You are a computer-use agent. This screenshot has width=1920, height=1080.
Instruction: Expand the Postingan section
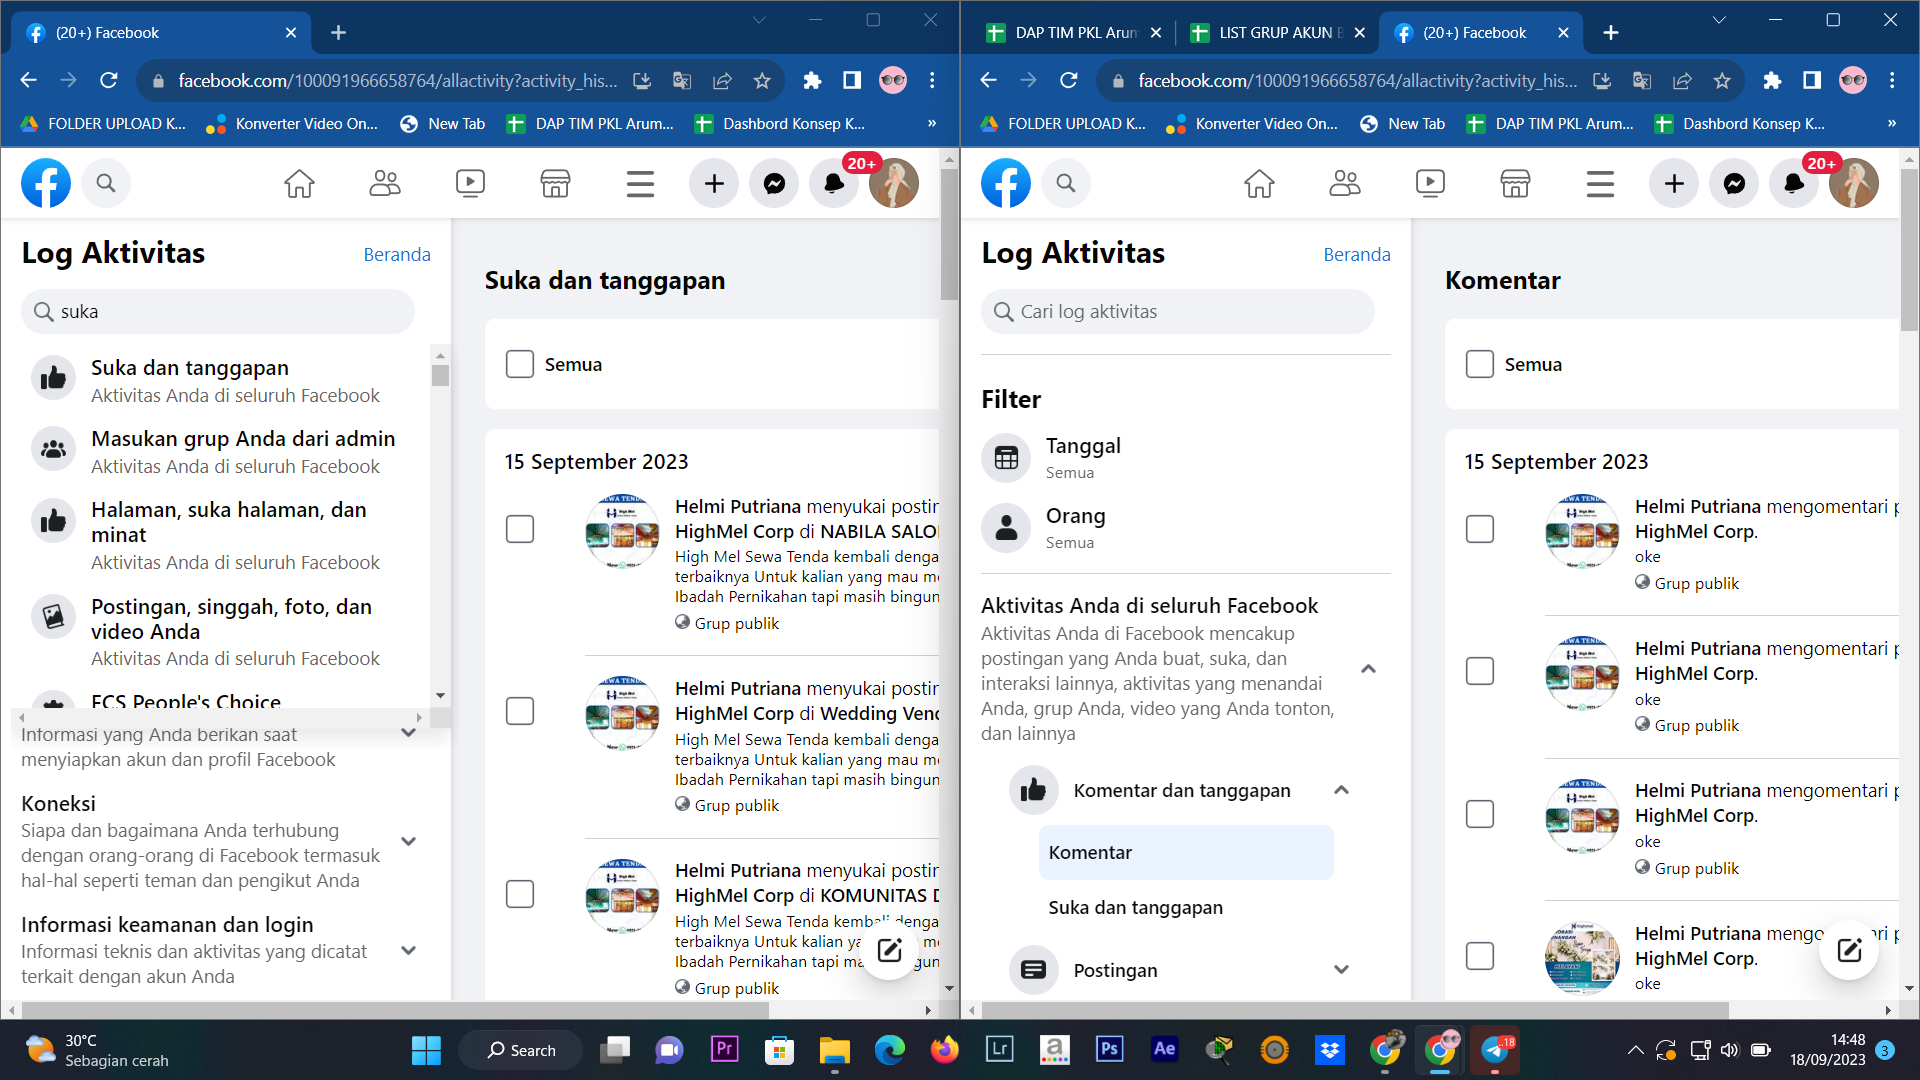[x=1341, y=970]
